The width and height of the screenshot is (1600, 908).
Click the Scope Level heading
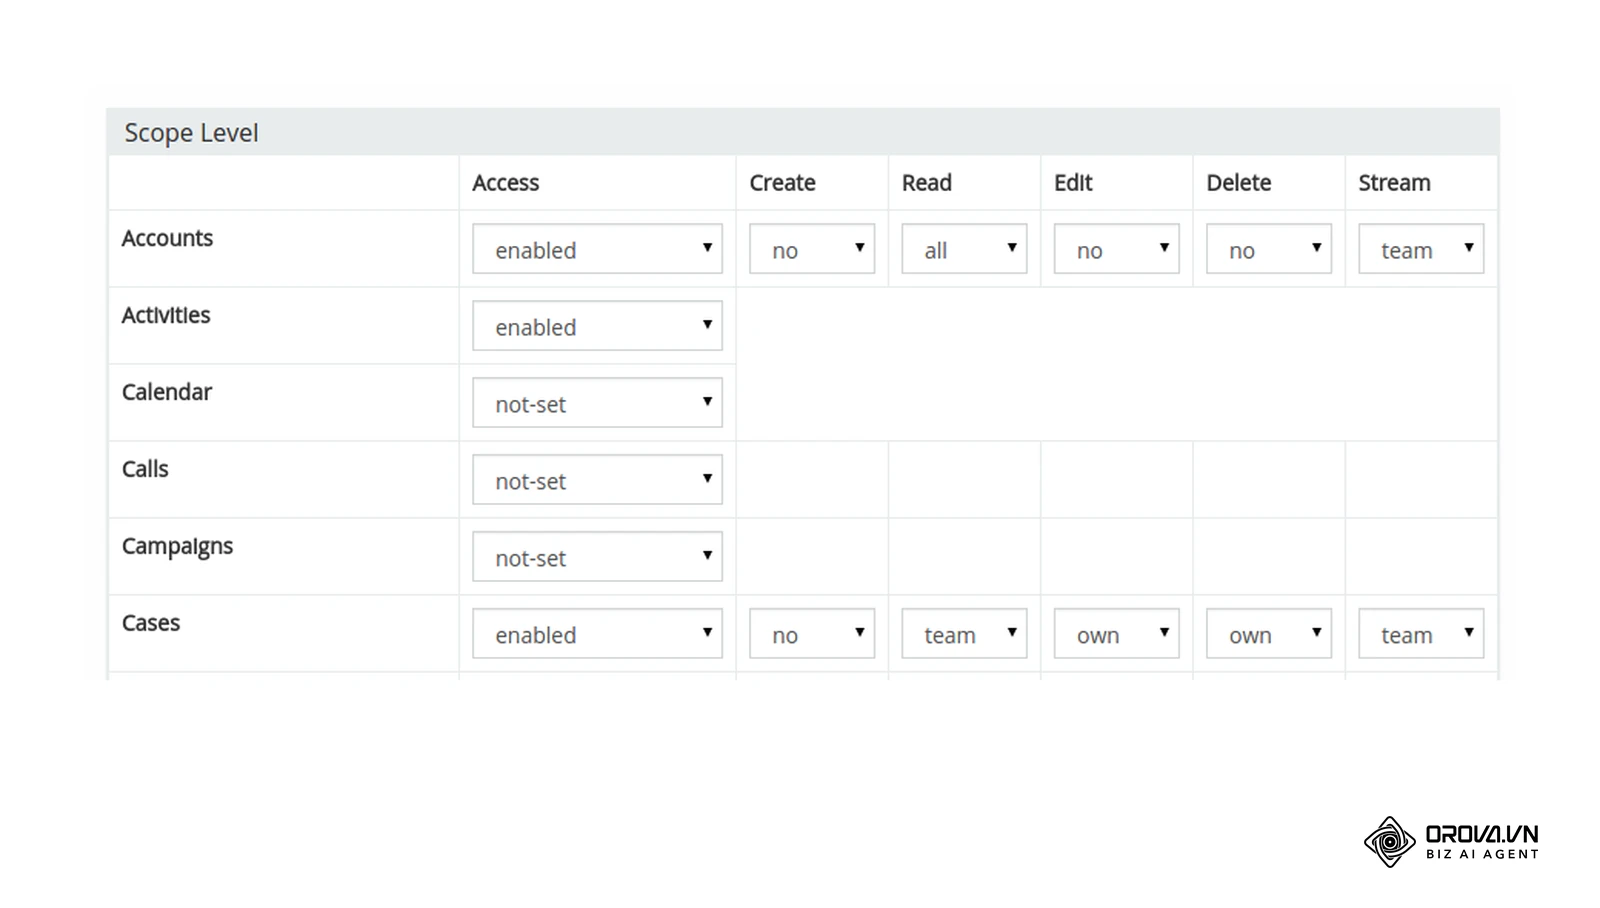click(191, 133)
